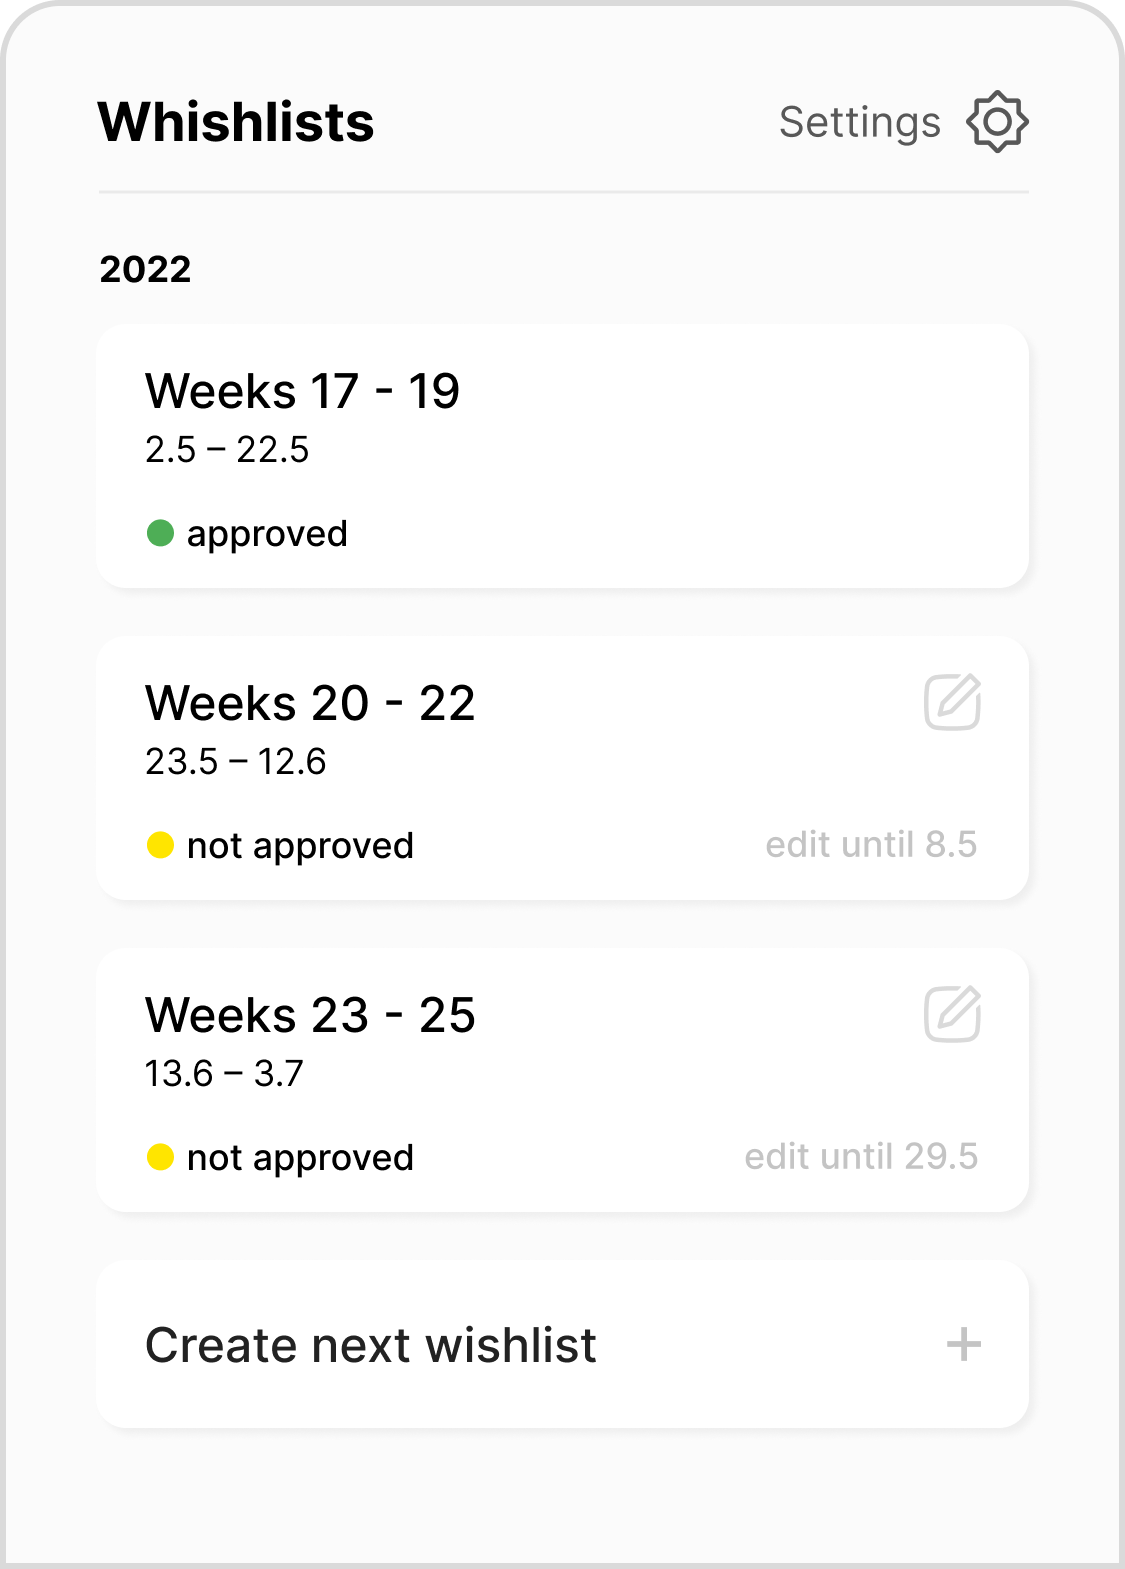Click not approved label under Weeks 20 - 22
This screenshot has width=1125, height=1569.
tap(300, 846)
